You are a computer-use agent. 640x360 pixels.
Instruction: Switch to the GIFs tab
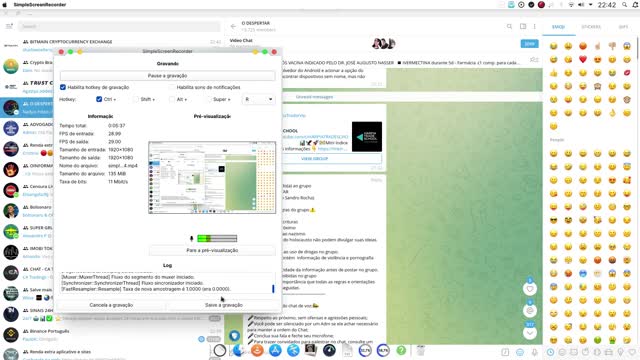tap(623, 27)
